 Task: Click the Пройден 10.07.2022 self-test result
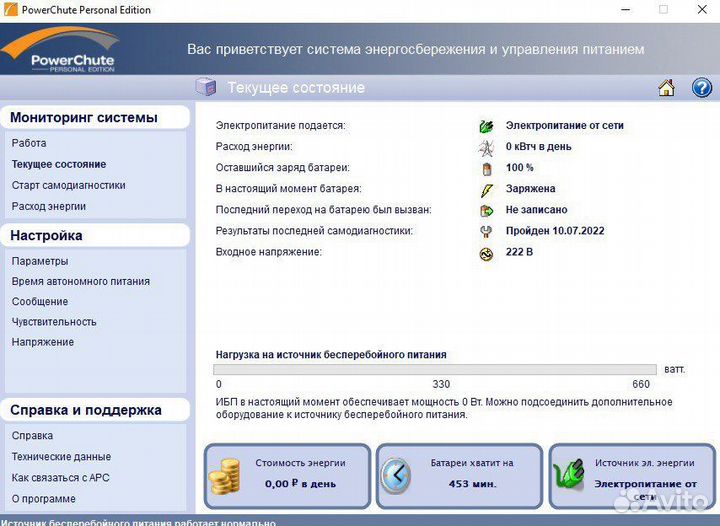[x=555, y=231]
